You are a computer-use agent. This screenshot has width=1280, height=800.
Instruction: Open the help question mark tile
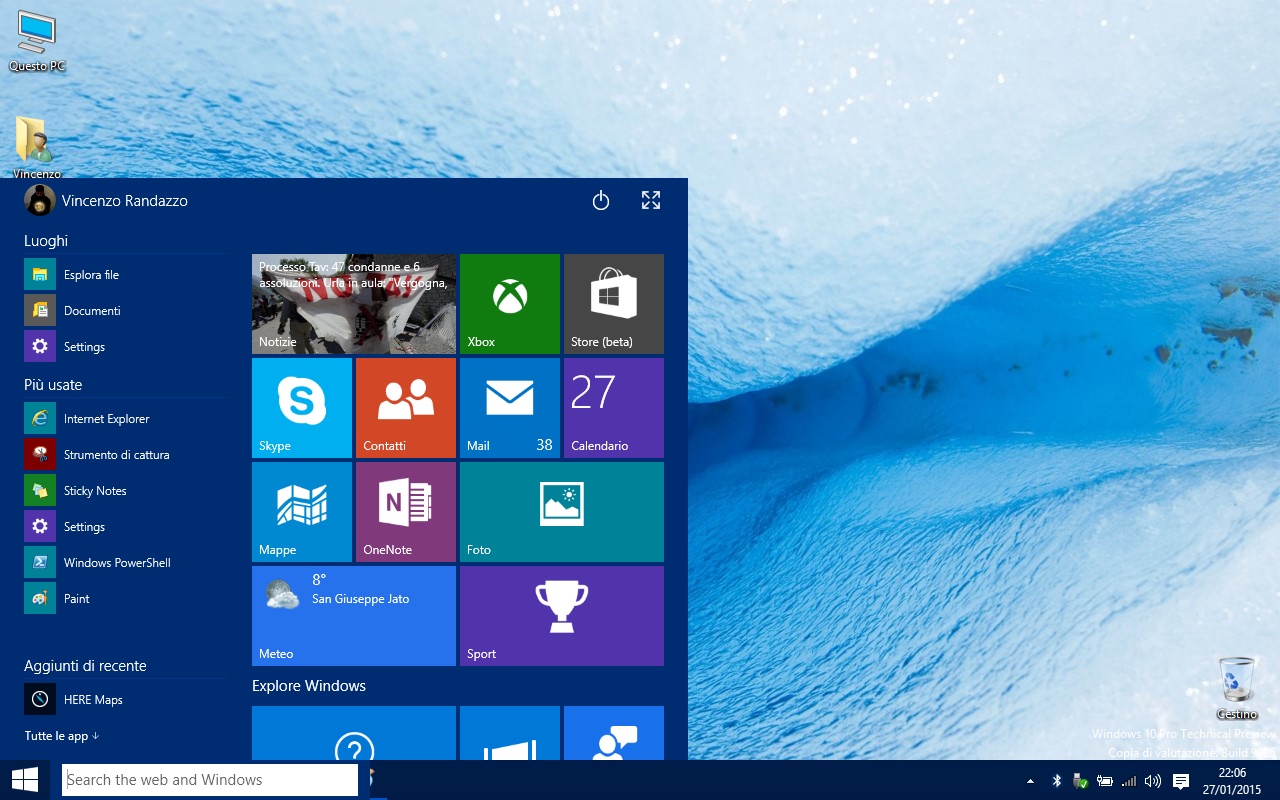(x=354, y=733)
